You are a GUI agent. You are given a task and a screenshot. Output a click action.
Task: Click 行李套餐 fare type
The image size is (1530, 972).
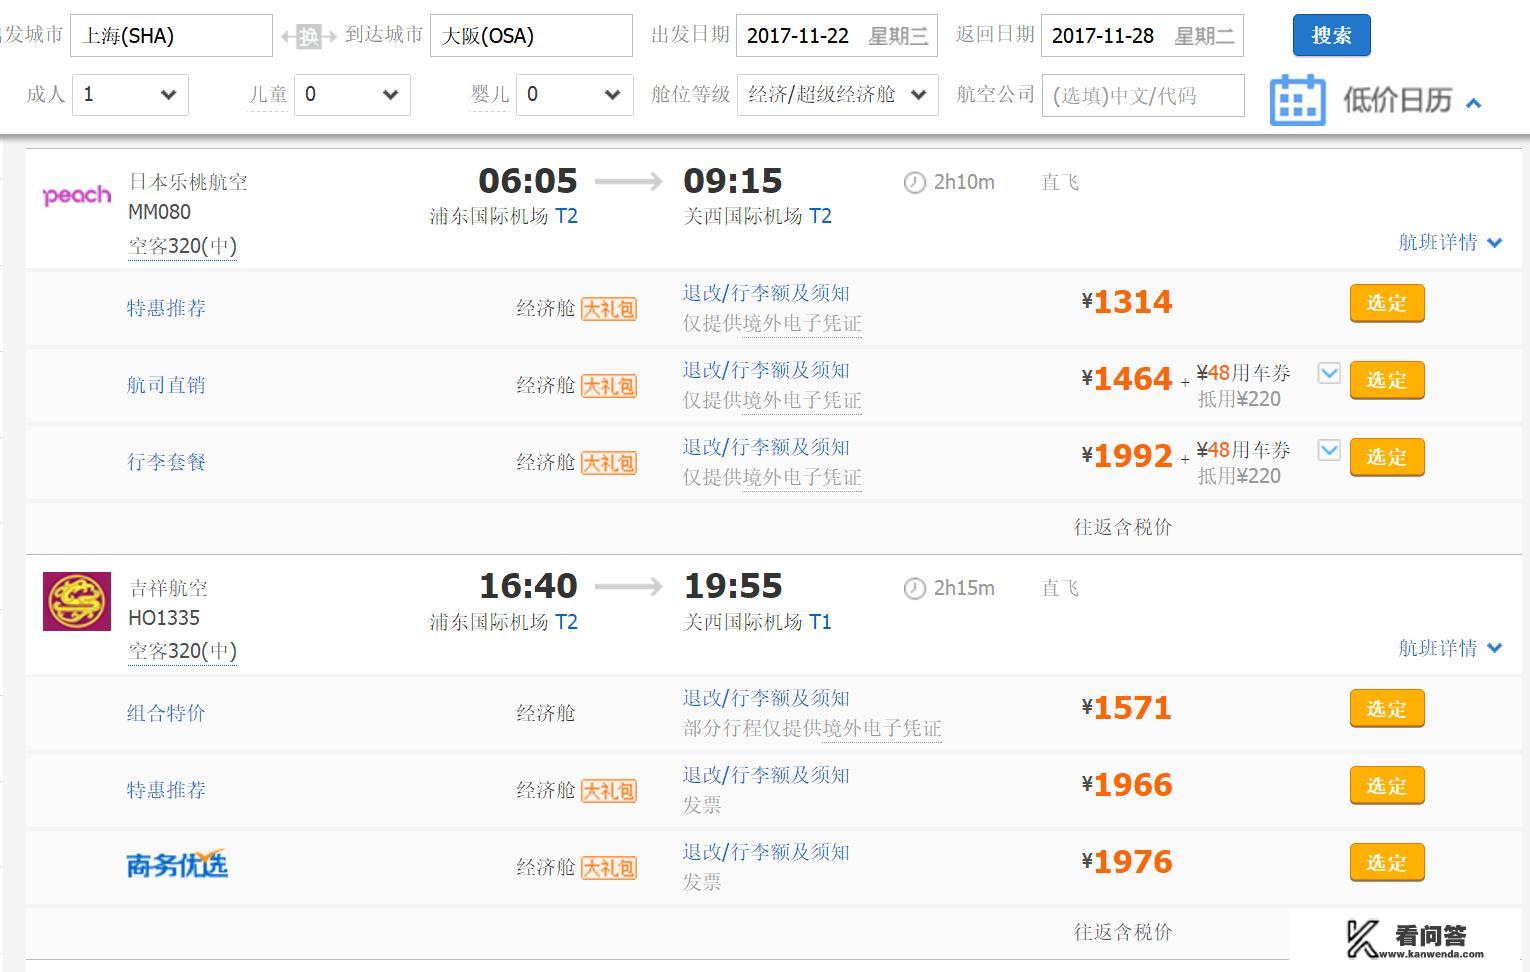coord(166,462)
